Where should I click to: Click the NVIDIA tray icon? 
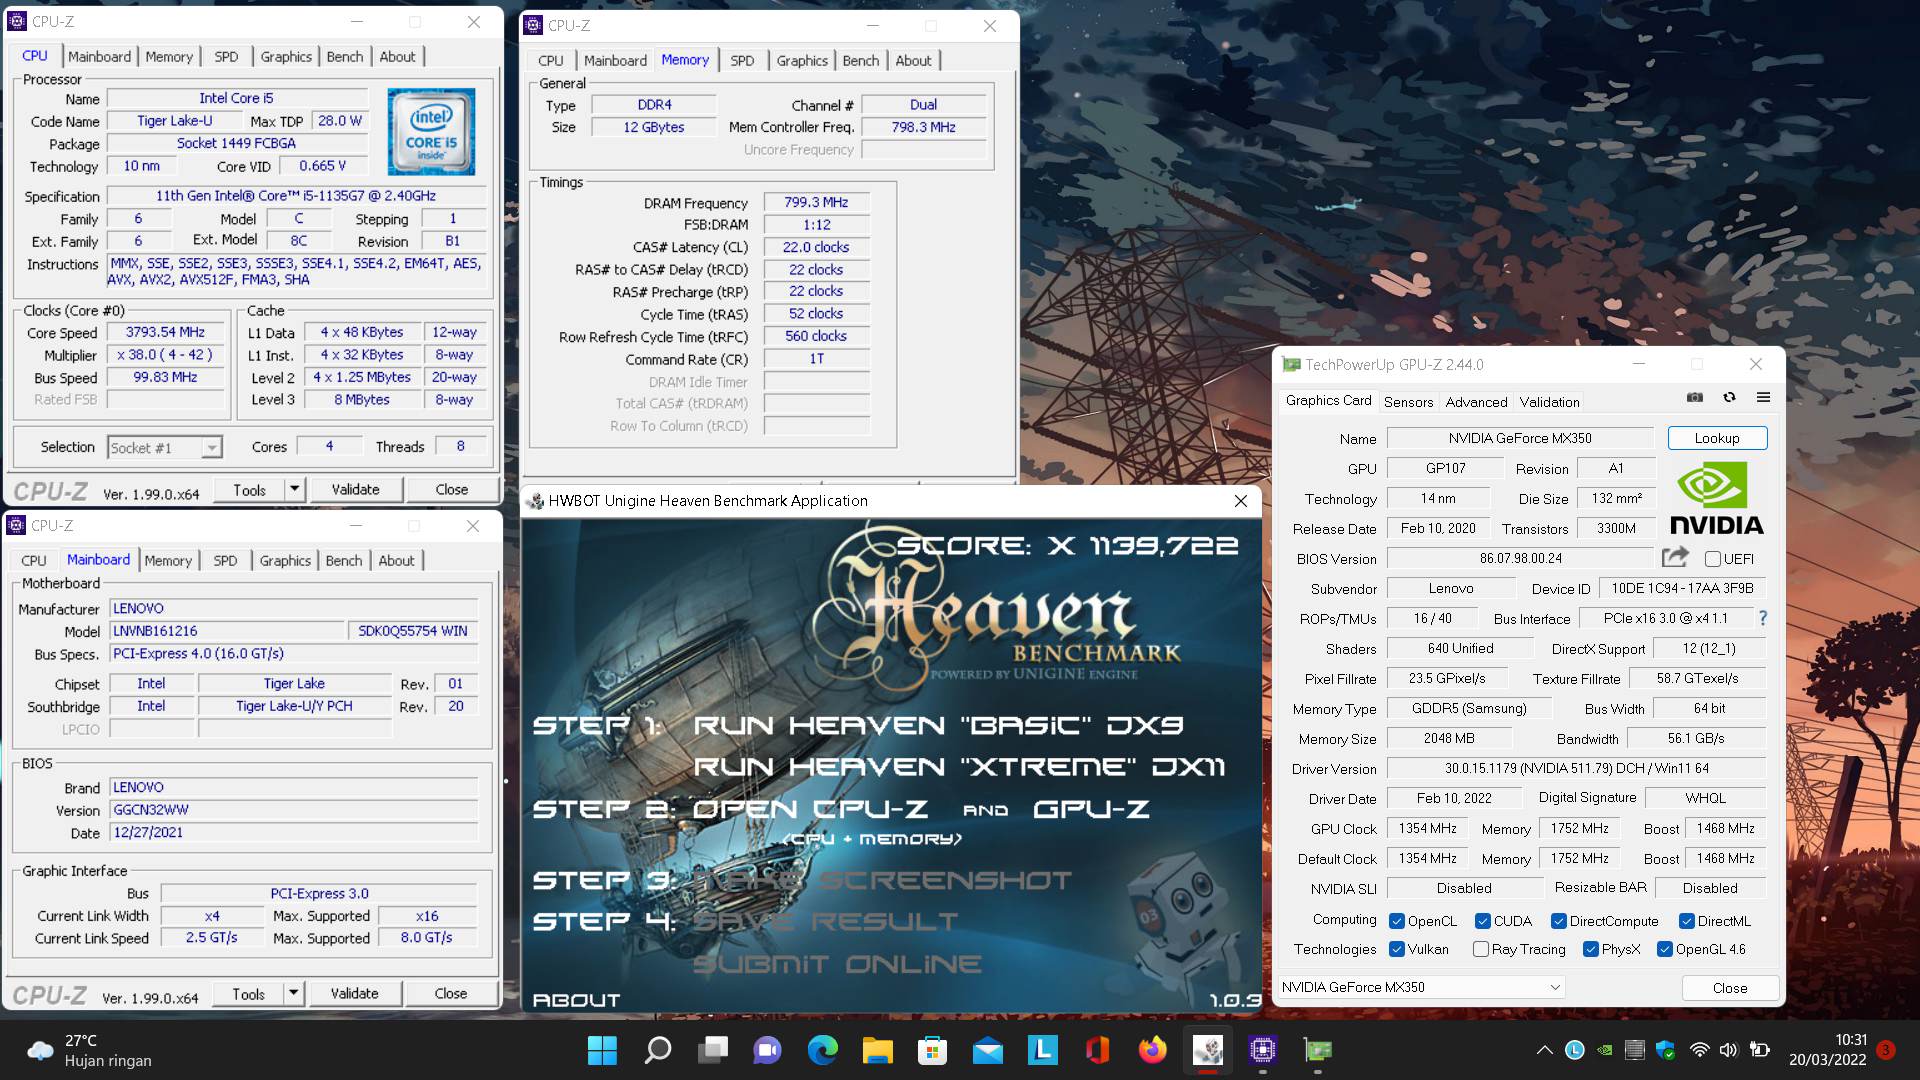(x=1604, y=1050)
